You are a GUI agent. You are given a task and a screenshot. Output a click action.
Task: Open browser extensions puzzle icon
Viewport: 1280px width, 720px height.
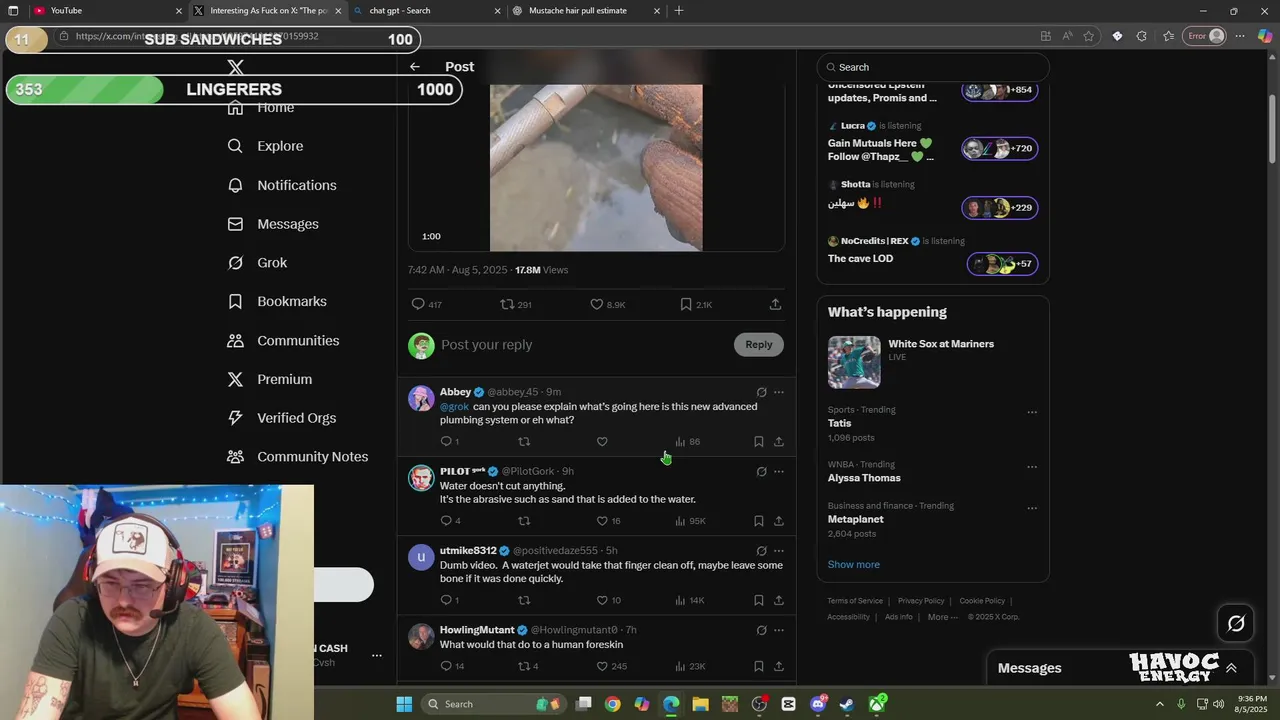click(1141, 36)
